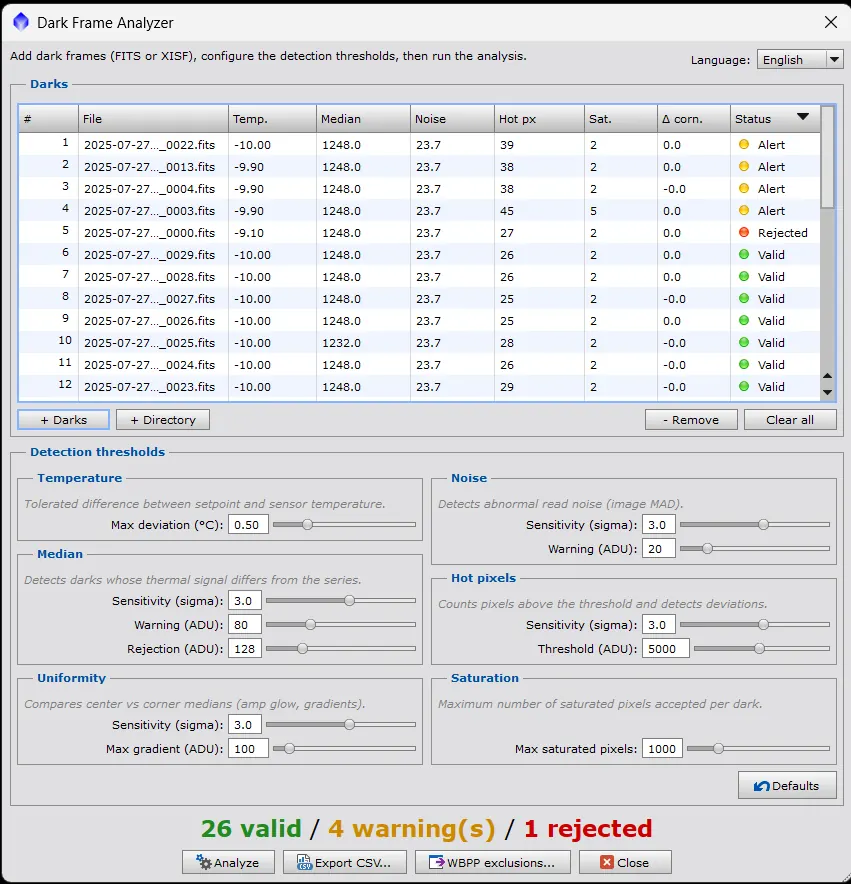Image resolution: width=851 pixels, height=884 pixels.
Task: Add files with the + Darks button
Action: (64, 419)
